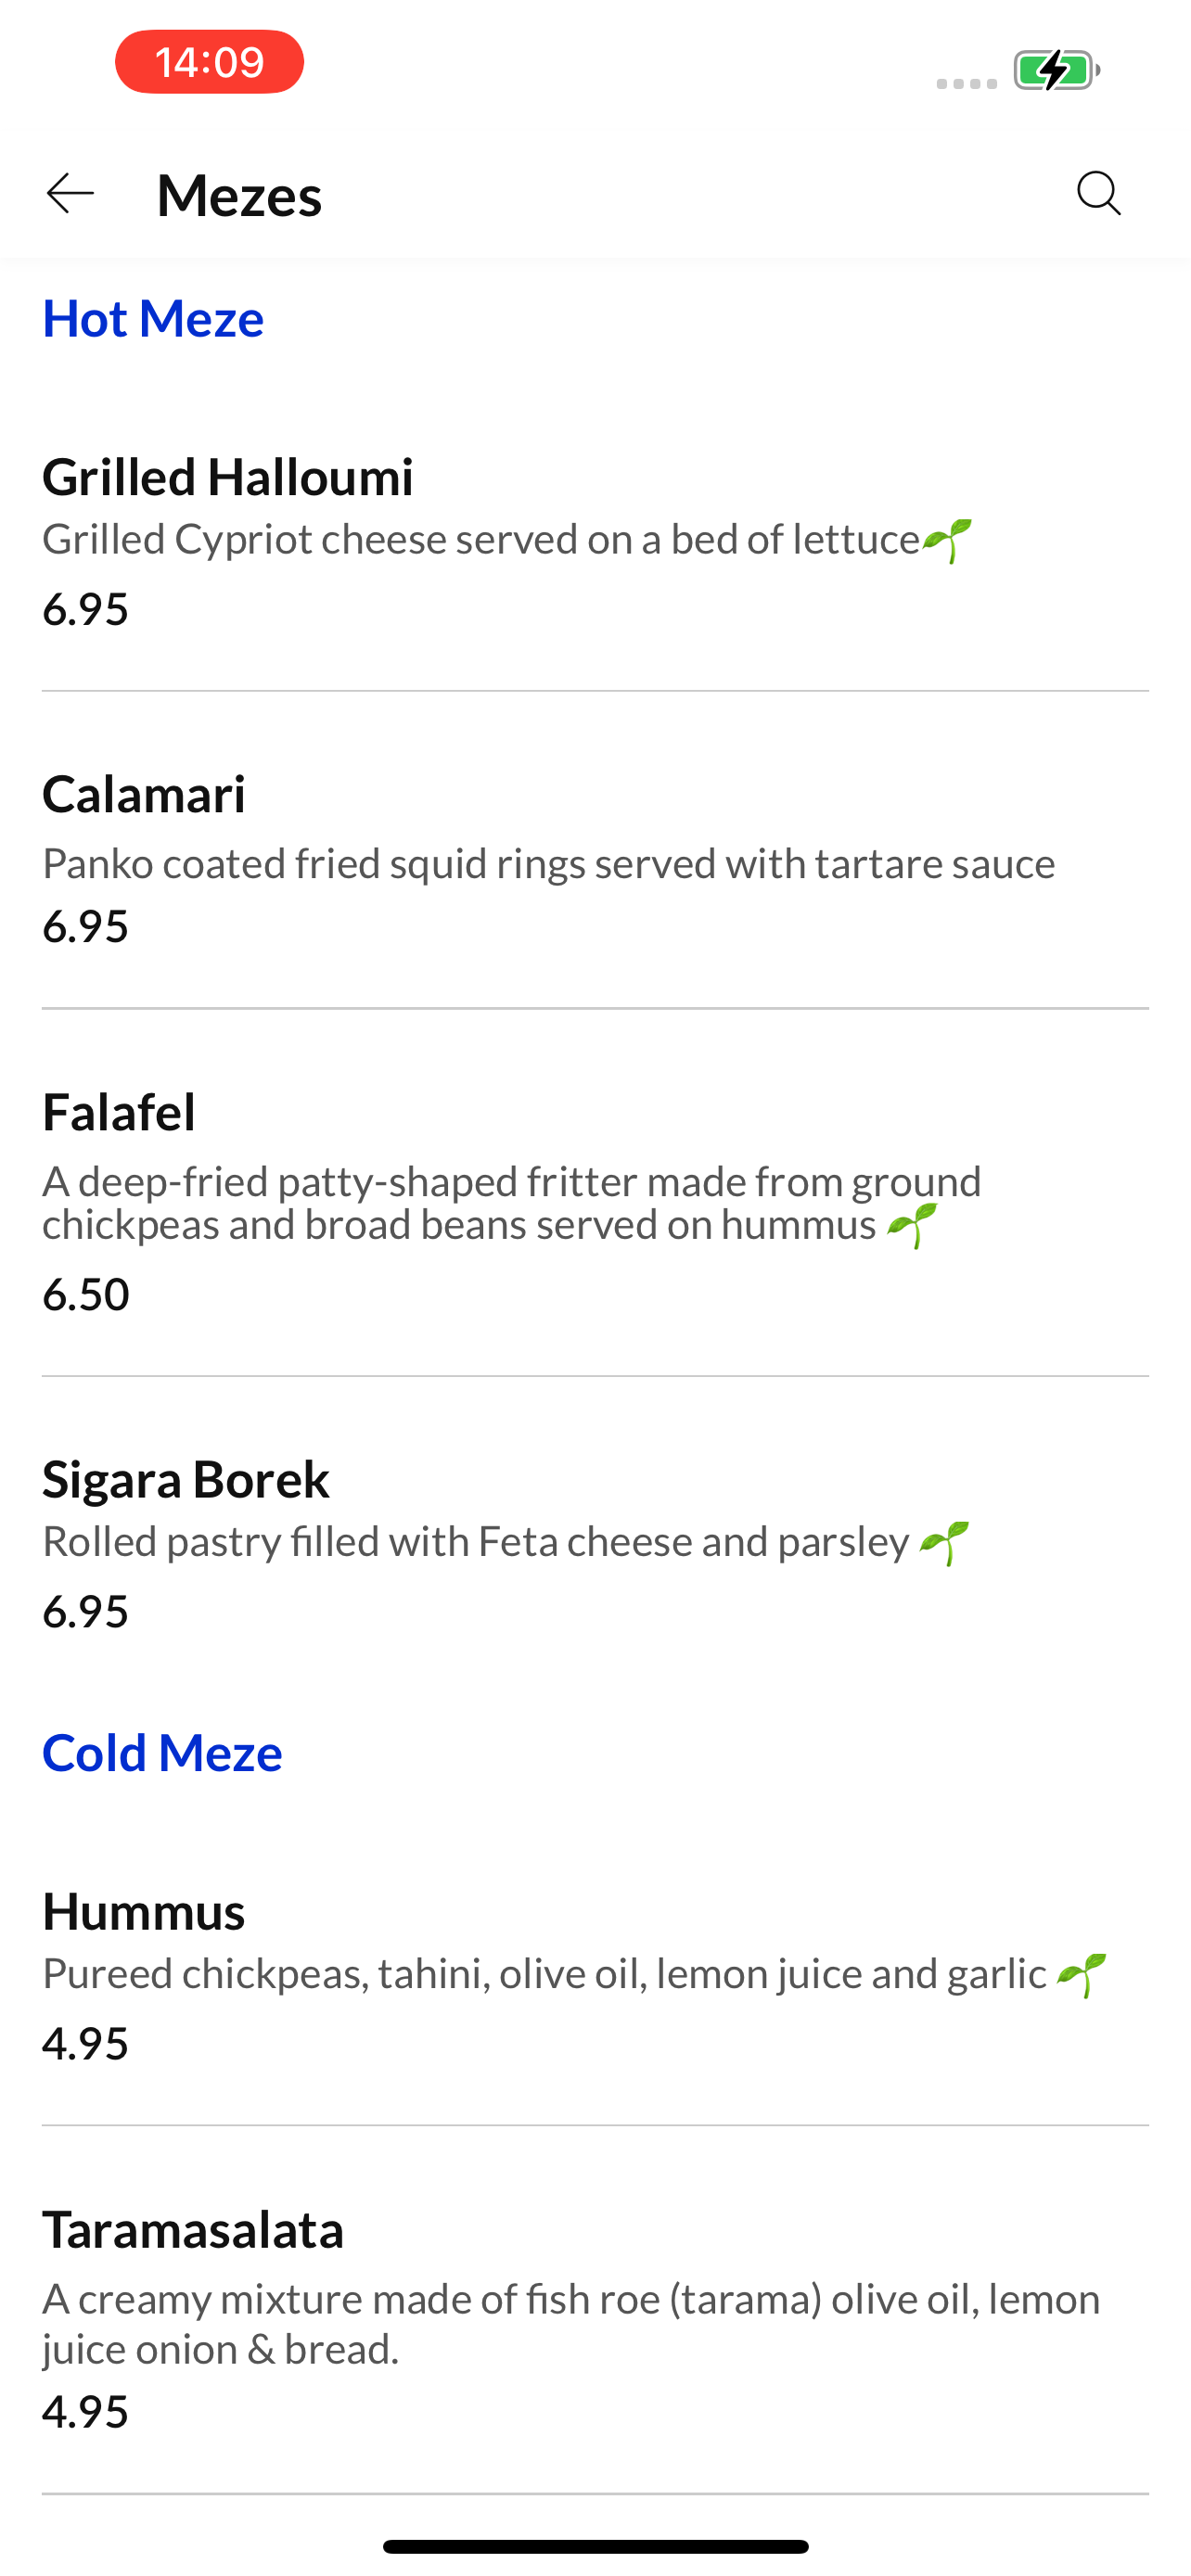Open the Sigara Borek item

[186, 1480]
